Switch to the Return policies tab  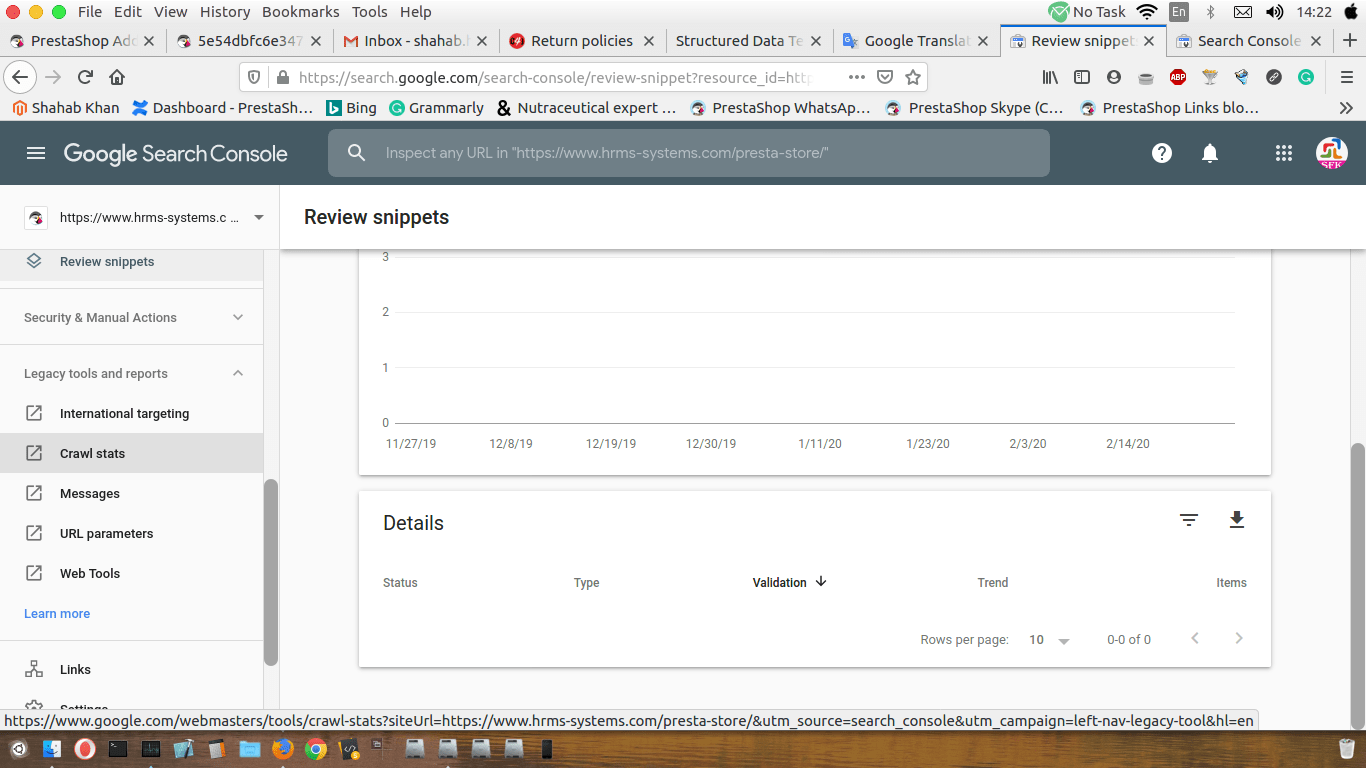coord(582,41)
